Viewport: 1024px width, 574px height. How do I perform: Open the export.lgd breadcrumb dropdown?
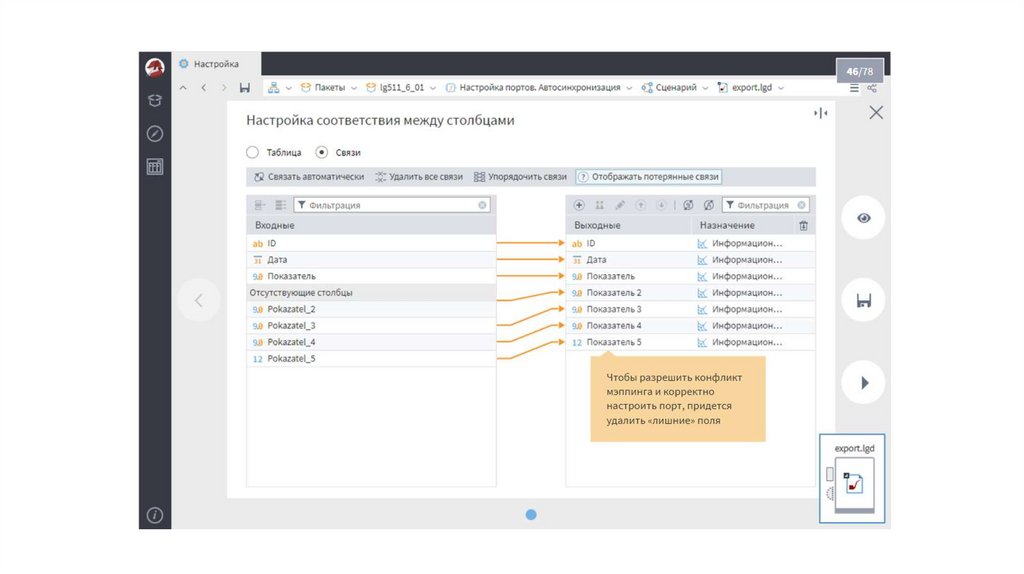780,88
